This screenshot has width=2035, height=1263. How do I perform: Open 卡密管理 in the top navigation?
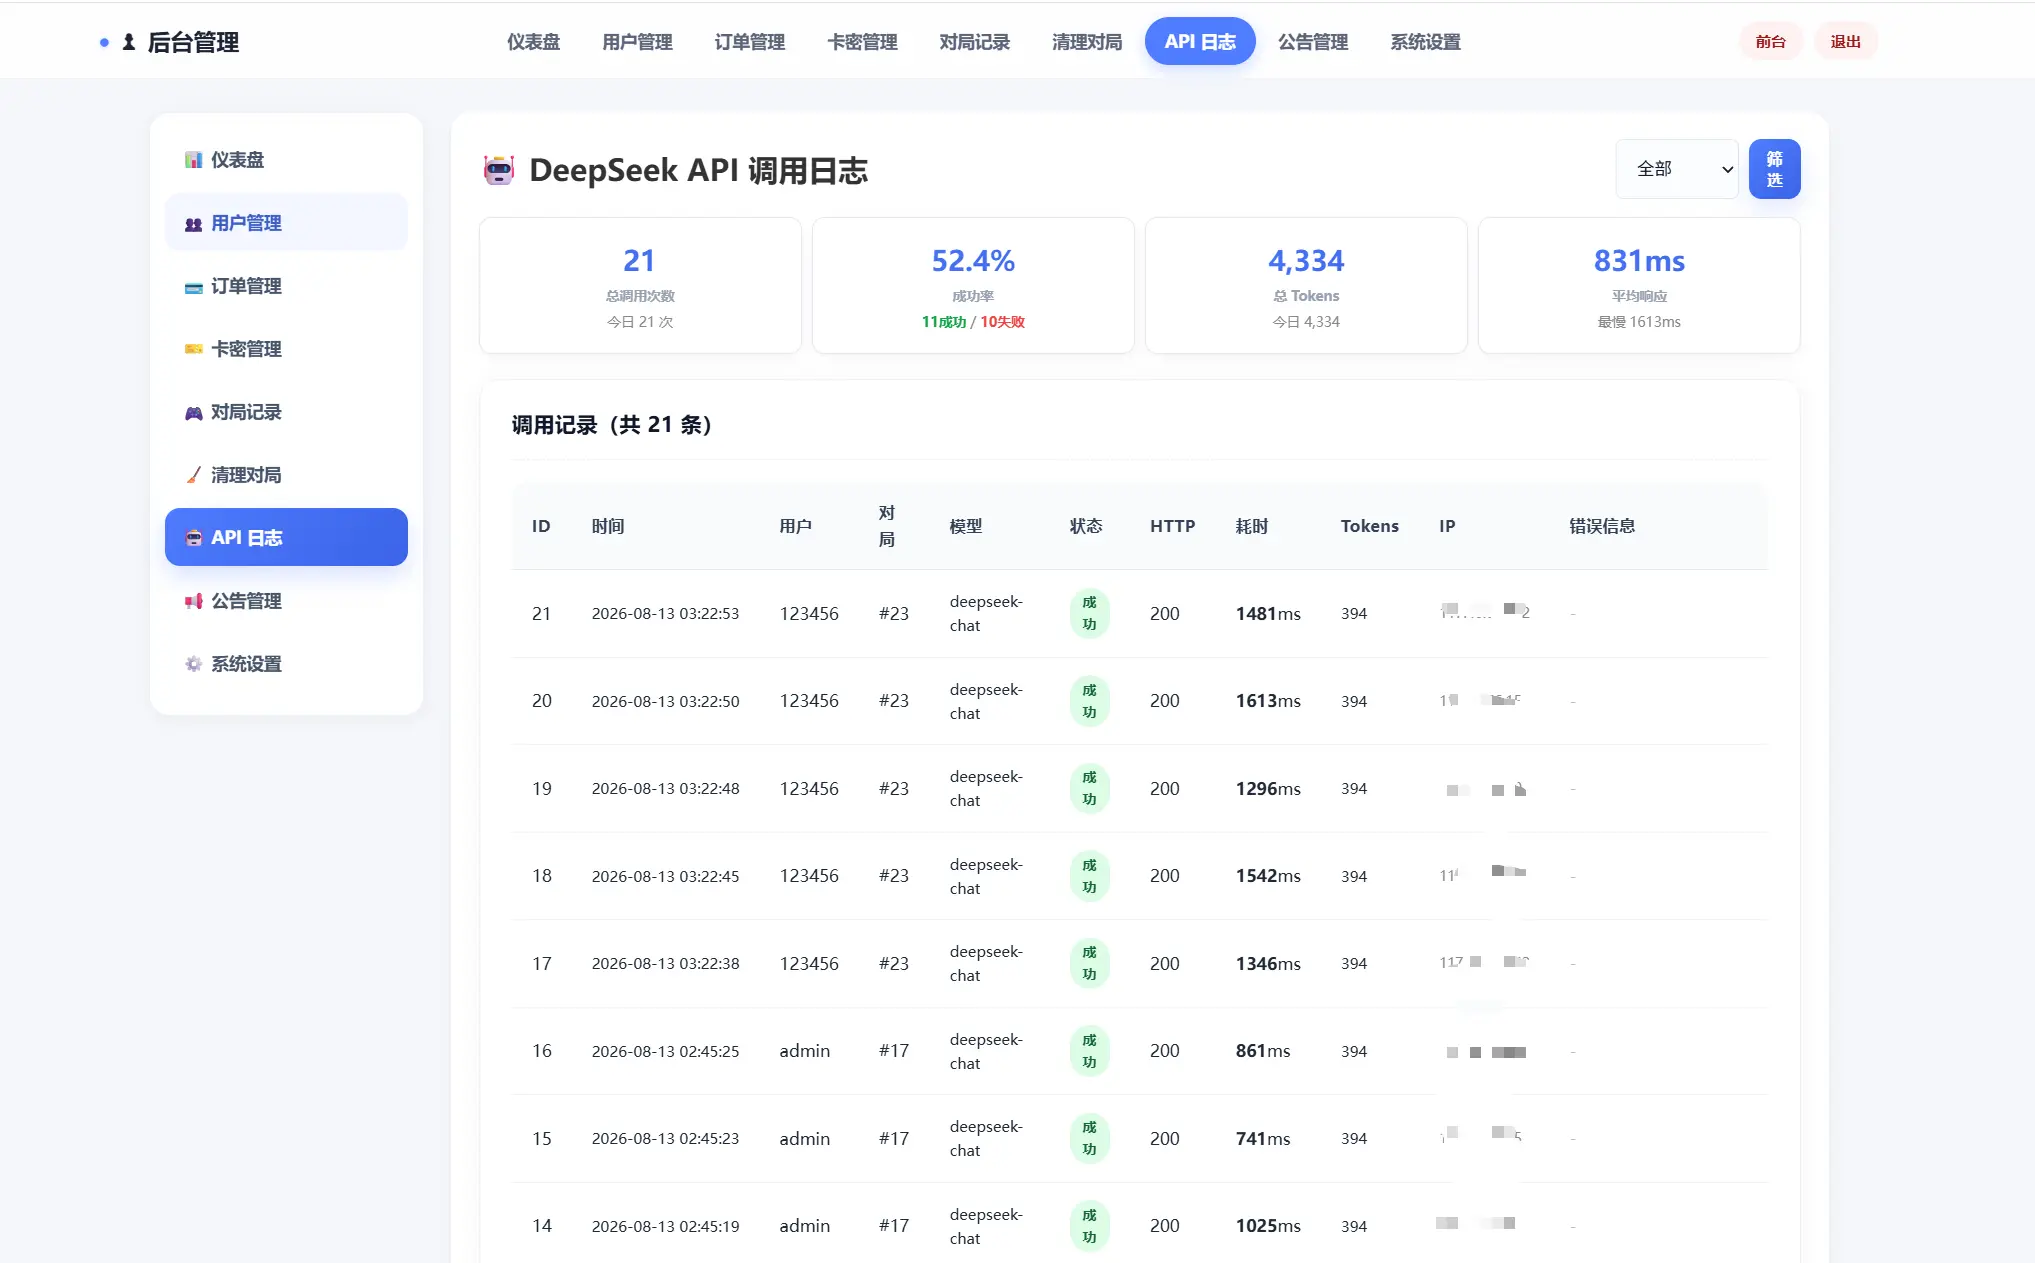862,42
